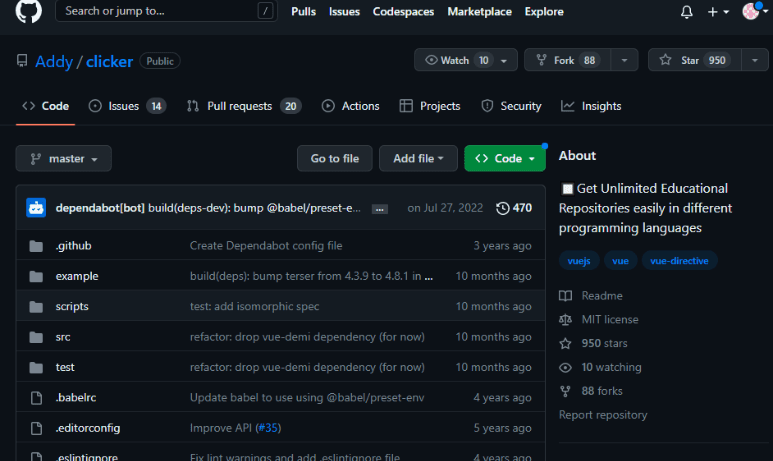This screenshot has height=461, width=773.
Task: Open the .github folder
Action: (73, 246)
